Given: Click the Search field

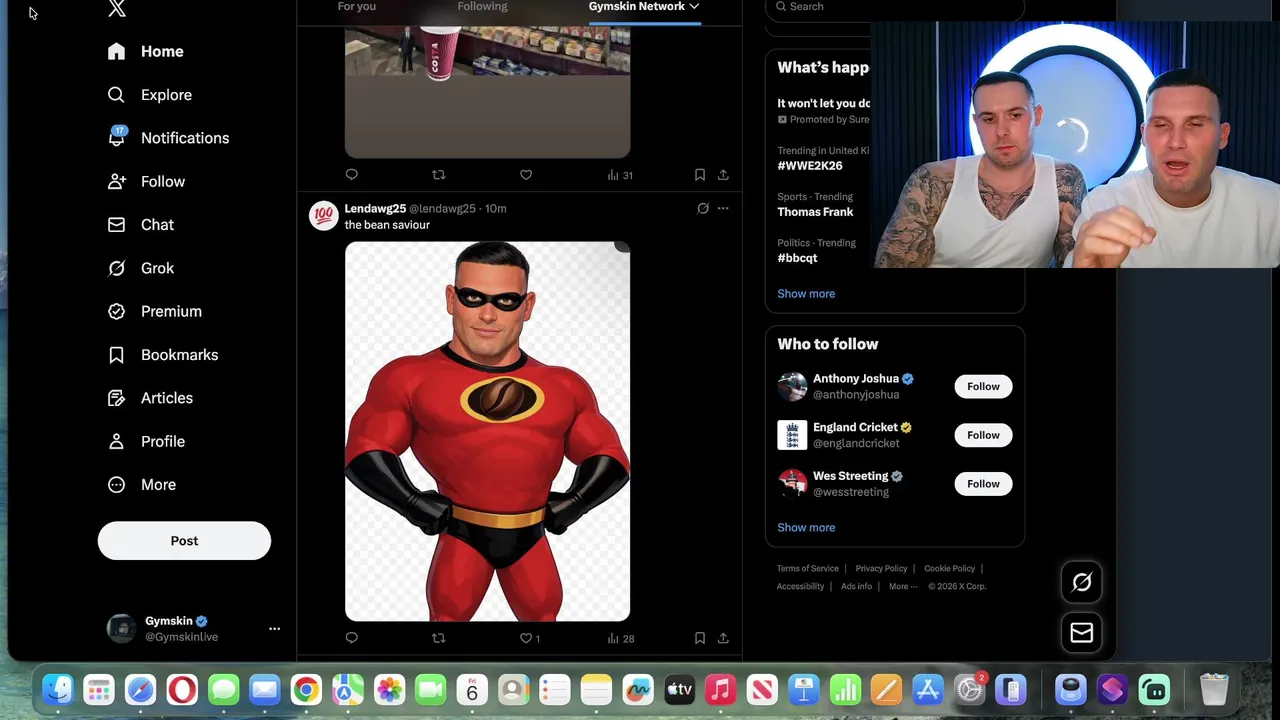Looking at the screenshot, I should pyautogui.click(x=895, y=8).
